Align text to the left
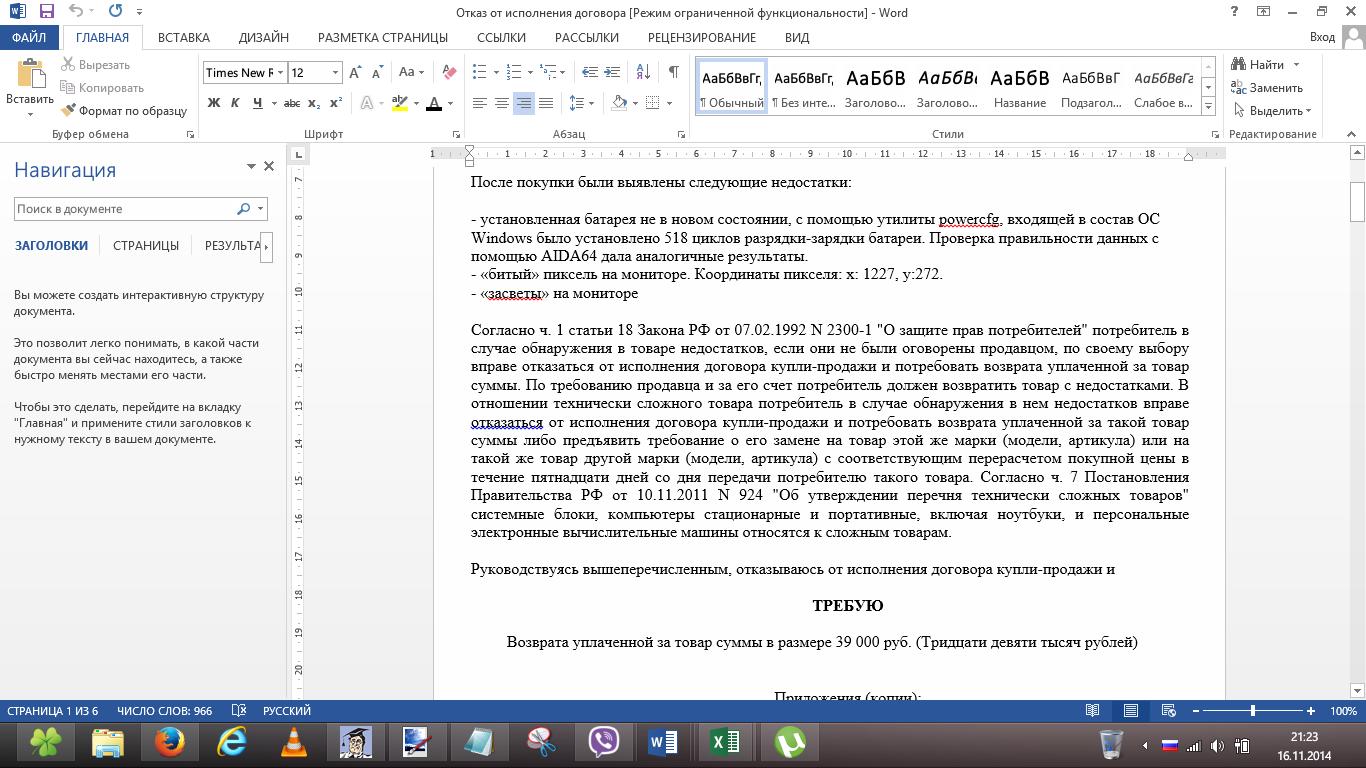 pyautogui.click(x=480, y=103)
